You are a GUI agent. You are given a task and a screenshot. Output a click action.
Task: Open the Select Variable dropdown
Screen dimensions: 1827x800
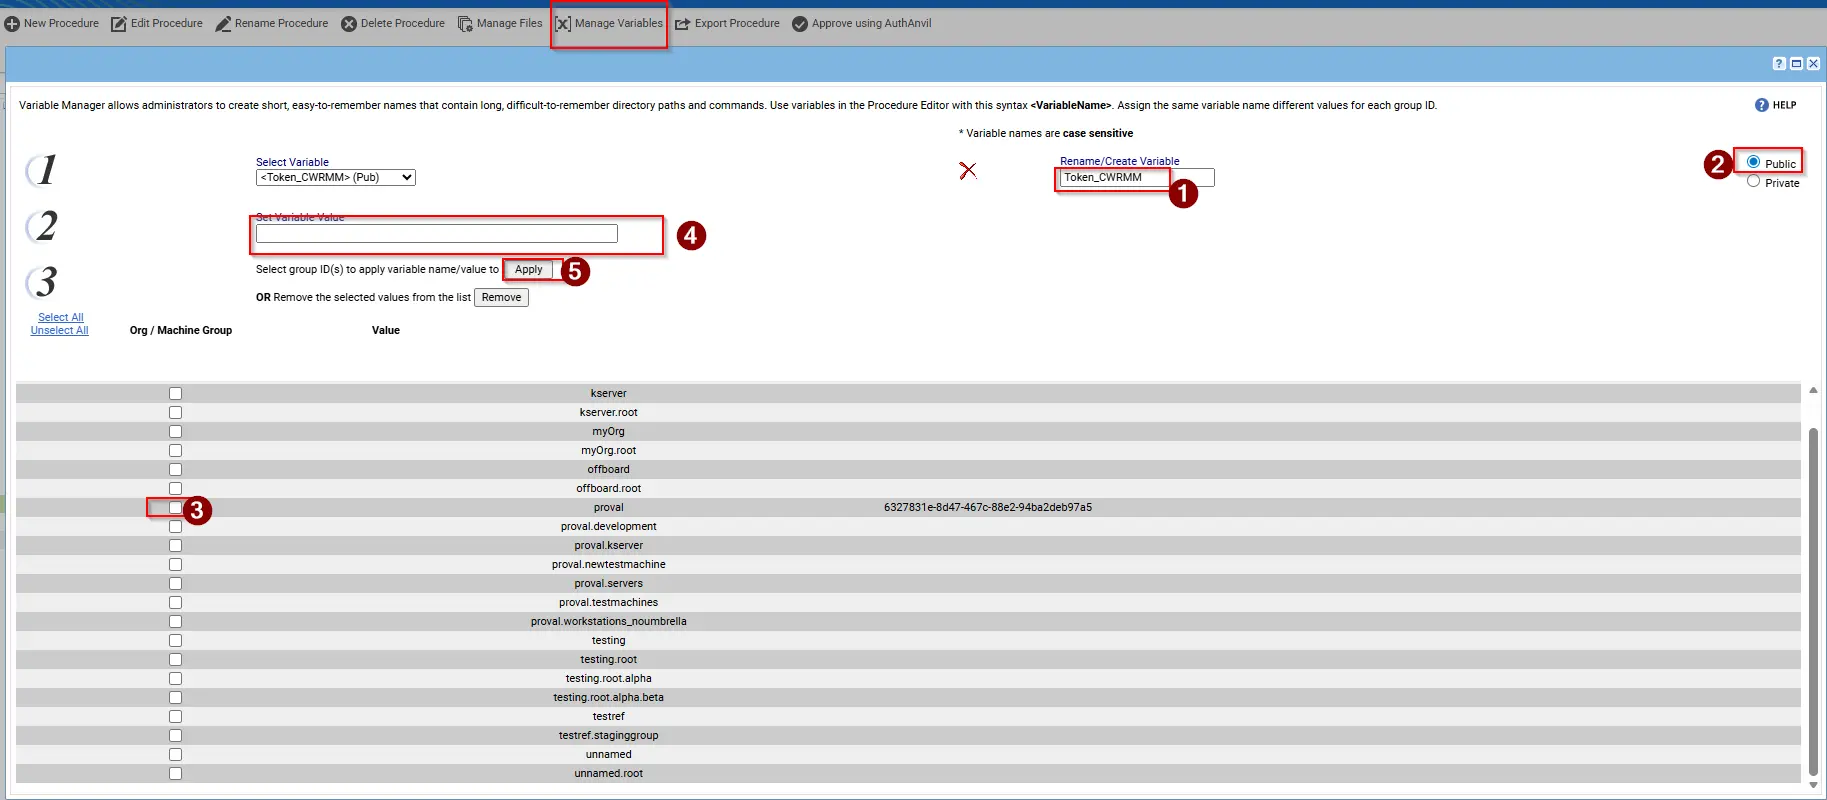(x=336, y=178)
